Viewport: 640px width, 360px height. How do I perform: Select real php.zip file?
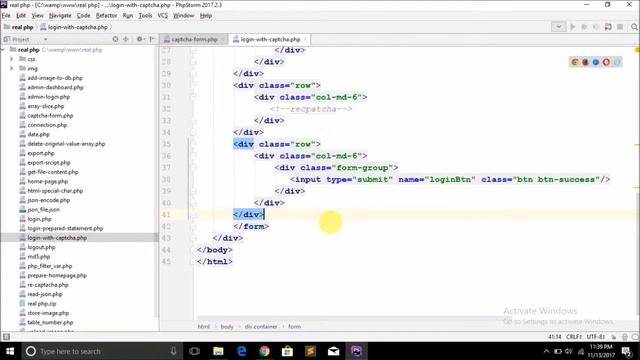click(x=42, y=304)
